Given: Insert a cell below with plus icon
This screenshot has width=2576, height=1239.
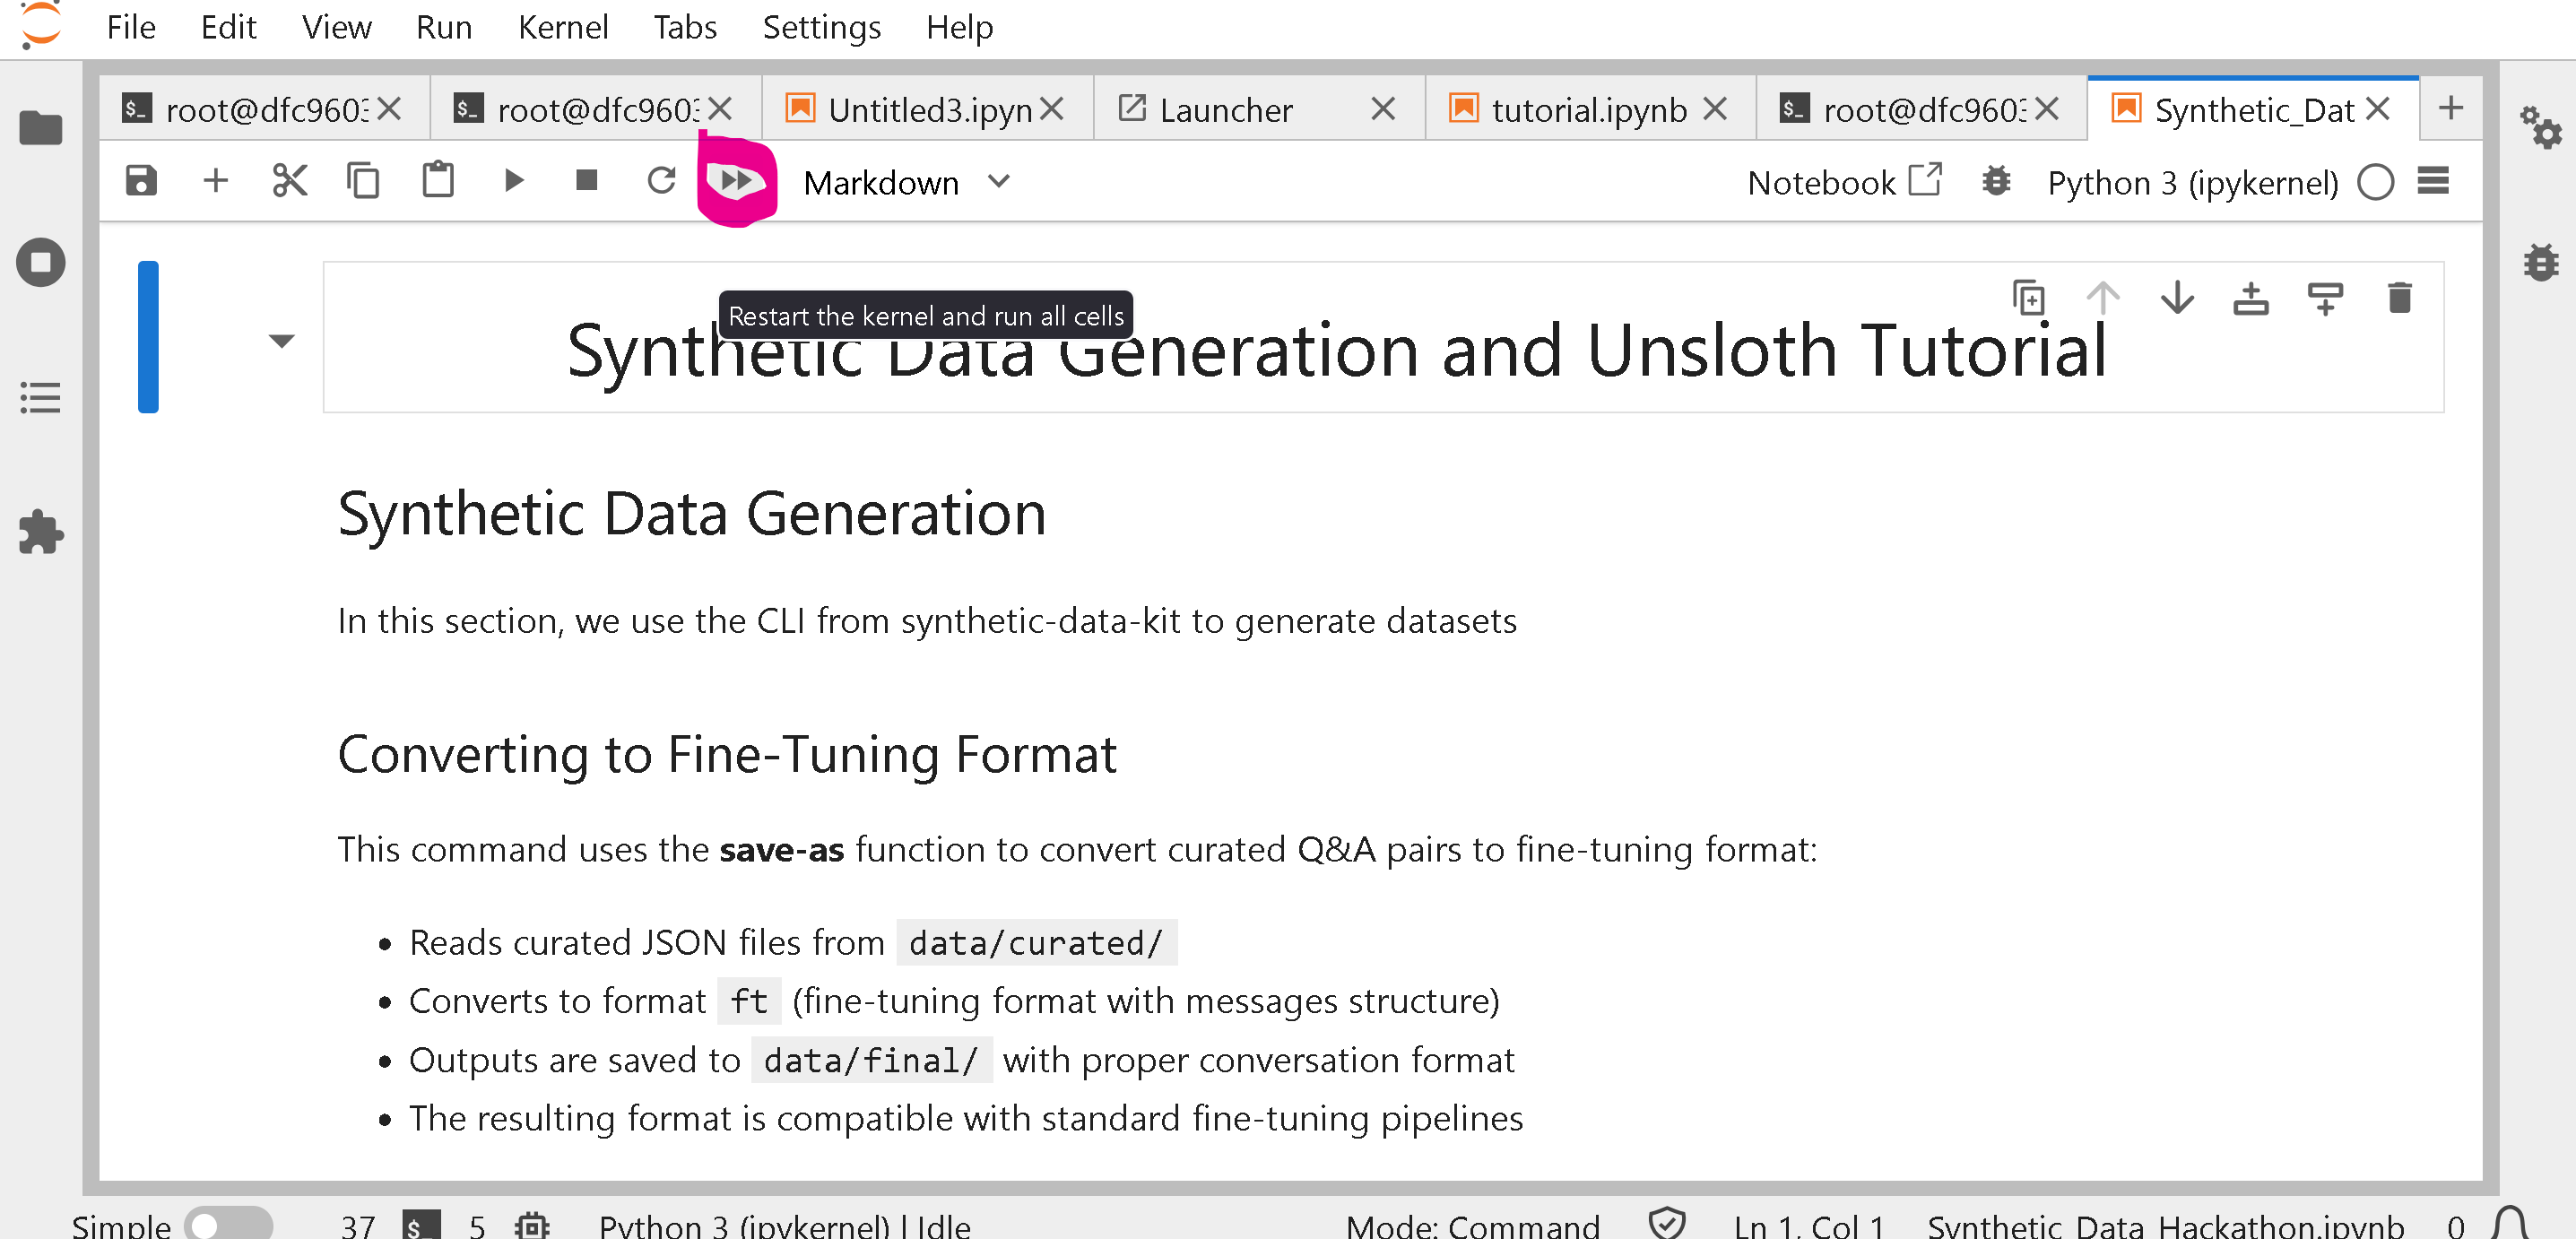Looking at the screenshot, I should click(215, 181).
